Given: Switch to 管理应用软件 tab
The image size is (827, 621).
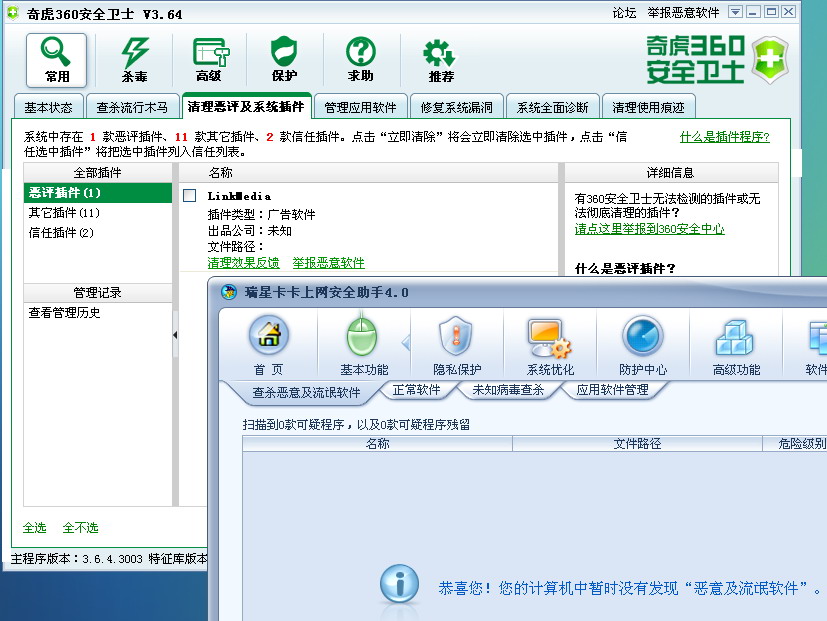Looking at the screenshot, I should 360,107.
